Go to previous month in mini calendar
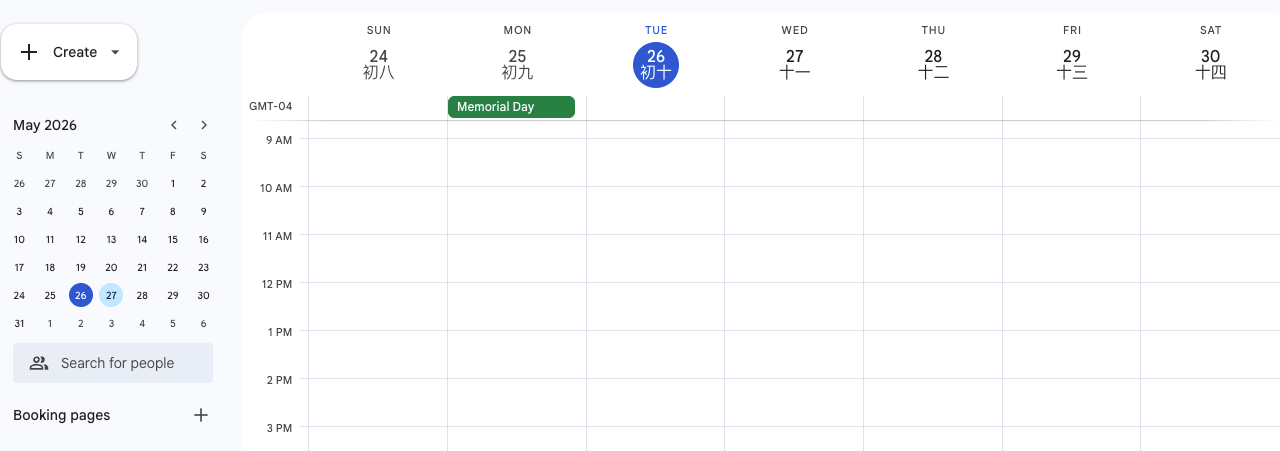 [x=174, y=125]
